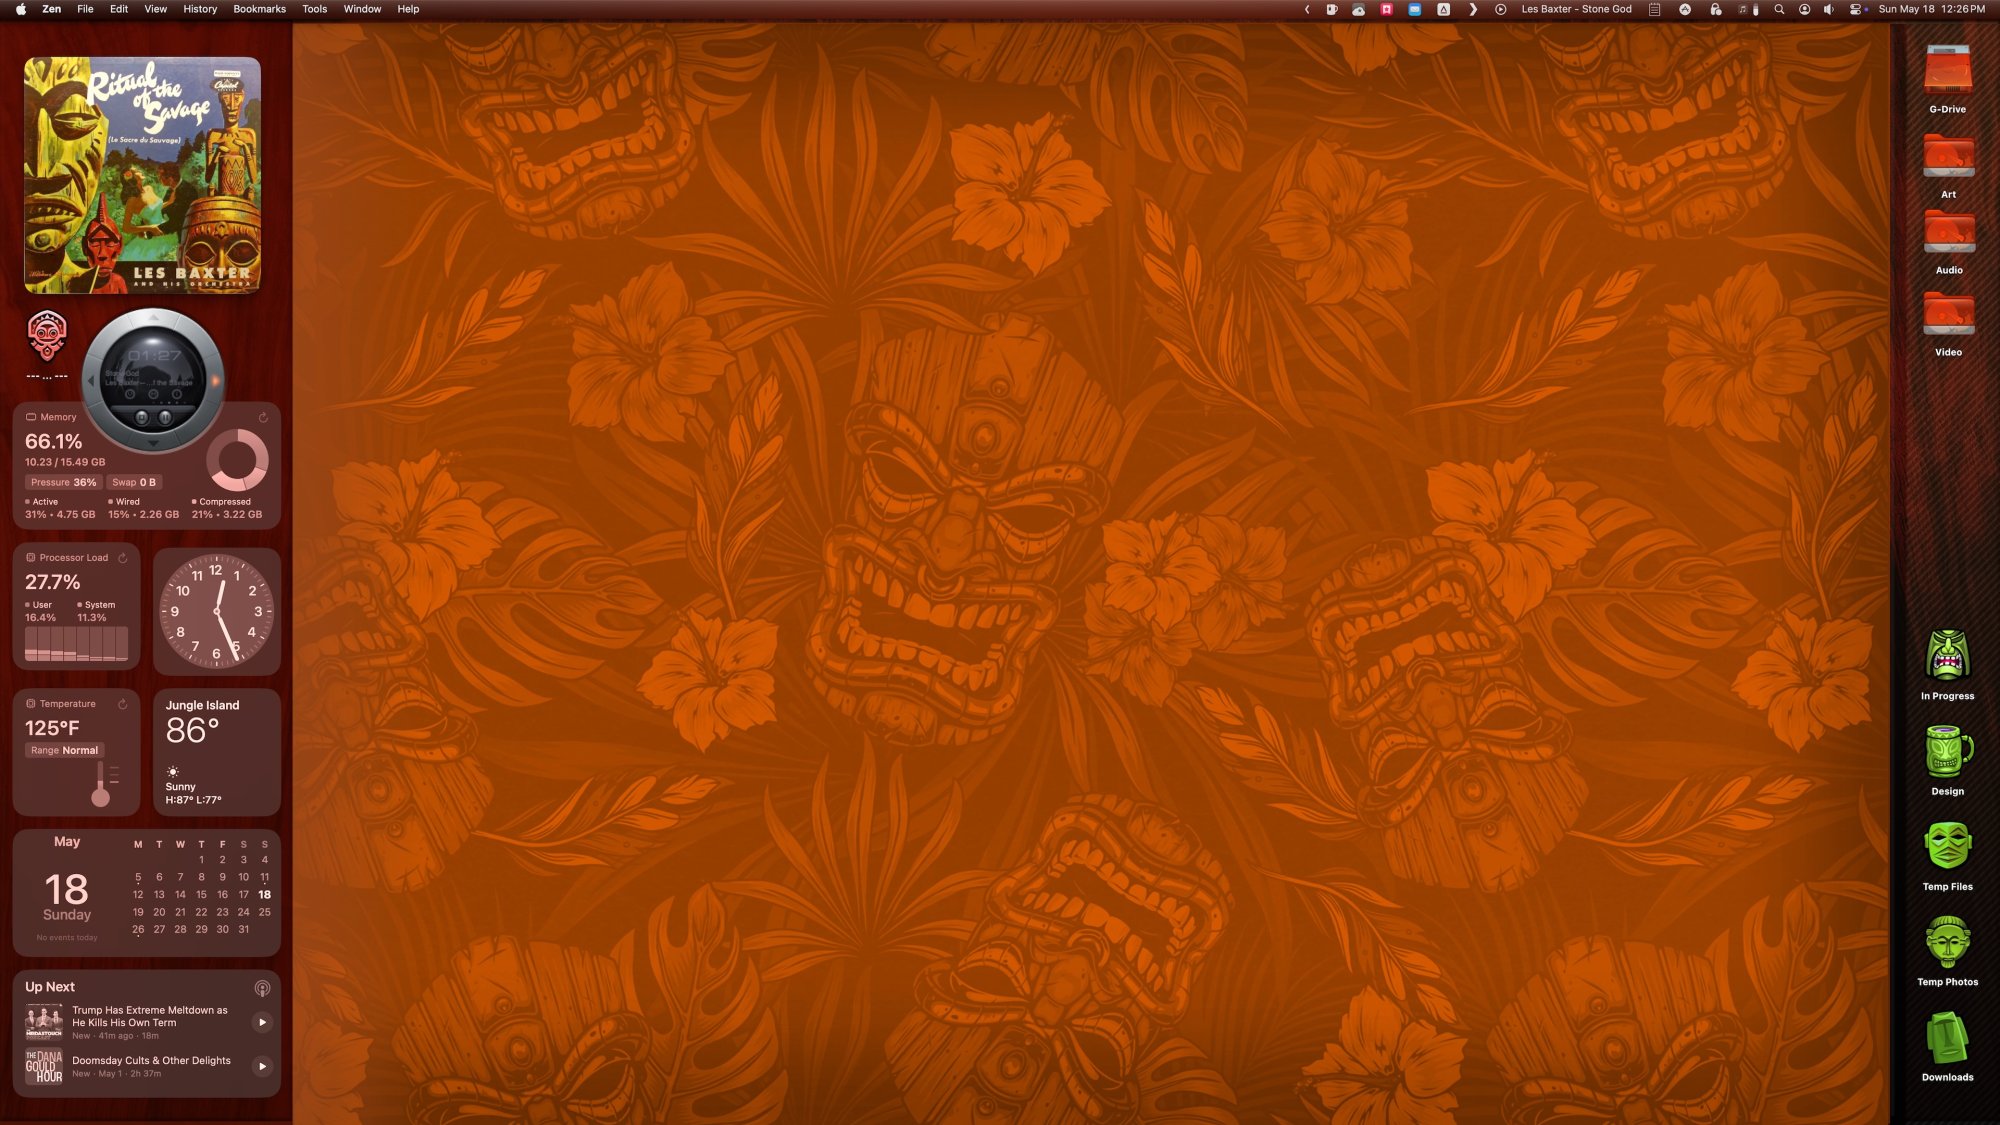
Task: Refresh the Memory widget
Action: 263,417
